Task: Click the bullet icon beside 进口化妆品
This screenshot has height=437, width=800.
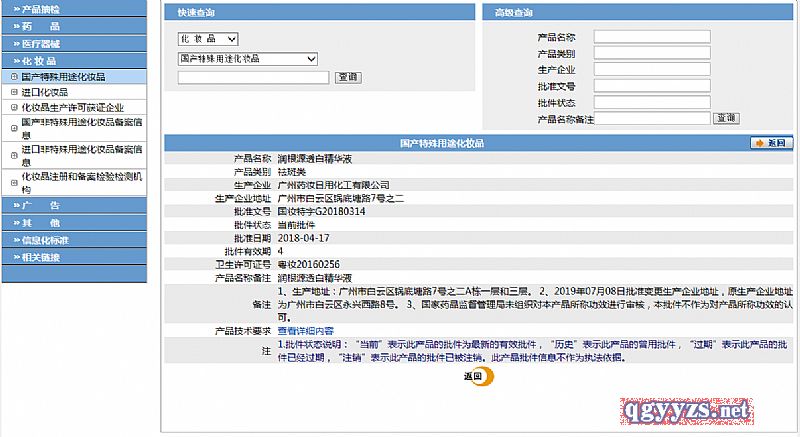Action: (13, 92)
